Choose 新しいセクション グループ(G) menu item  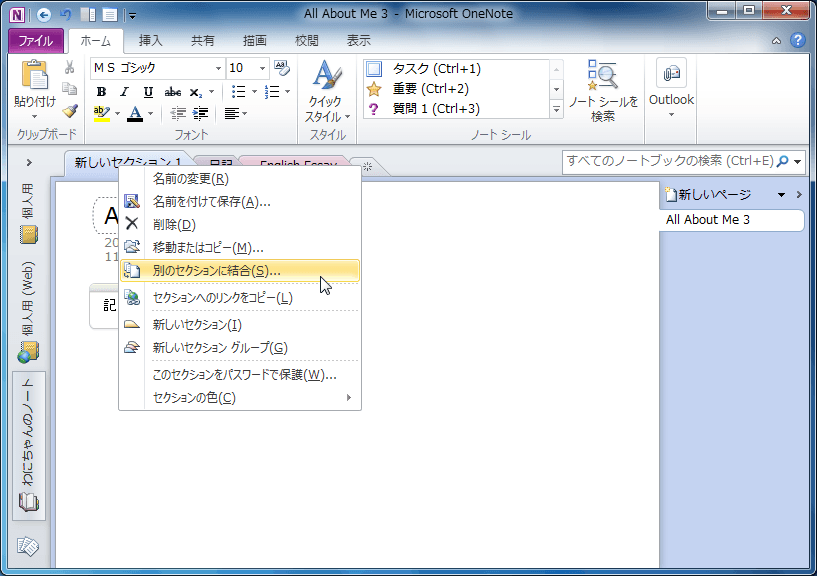pyautogui.click(x=240, y=348)
